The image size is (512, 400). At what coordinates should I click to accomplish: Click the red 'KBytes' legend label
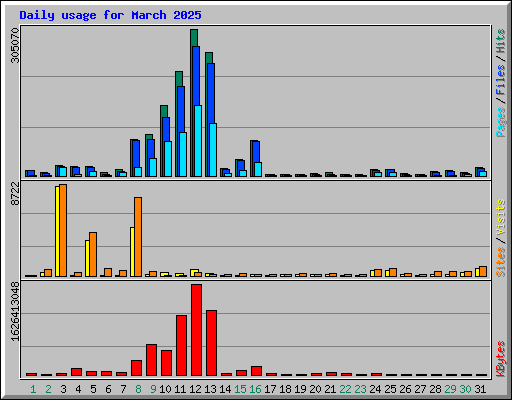(501, 359)
